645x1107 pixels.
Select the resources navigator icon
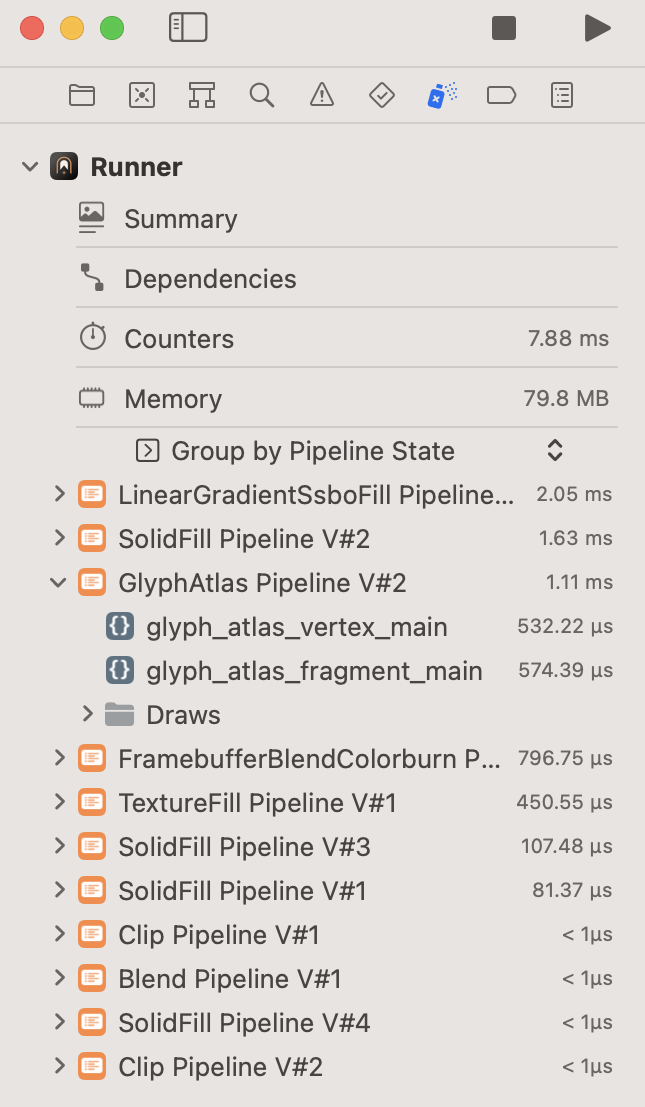coord(141,95)
